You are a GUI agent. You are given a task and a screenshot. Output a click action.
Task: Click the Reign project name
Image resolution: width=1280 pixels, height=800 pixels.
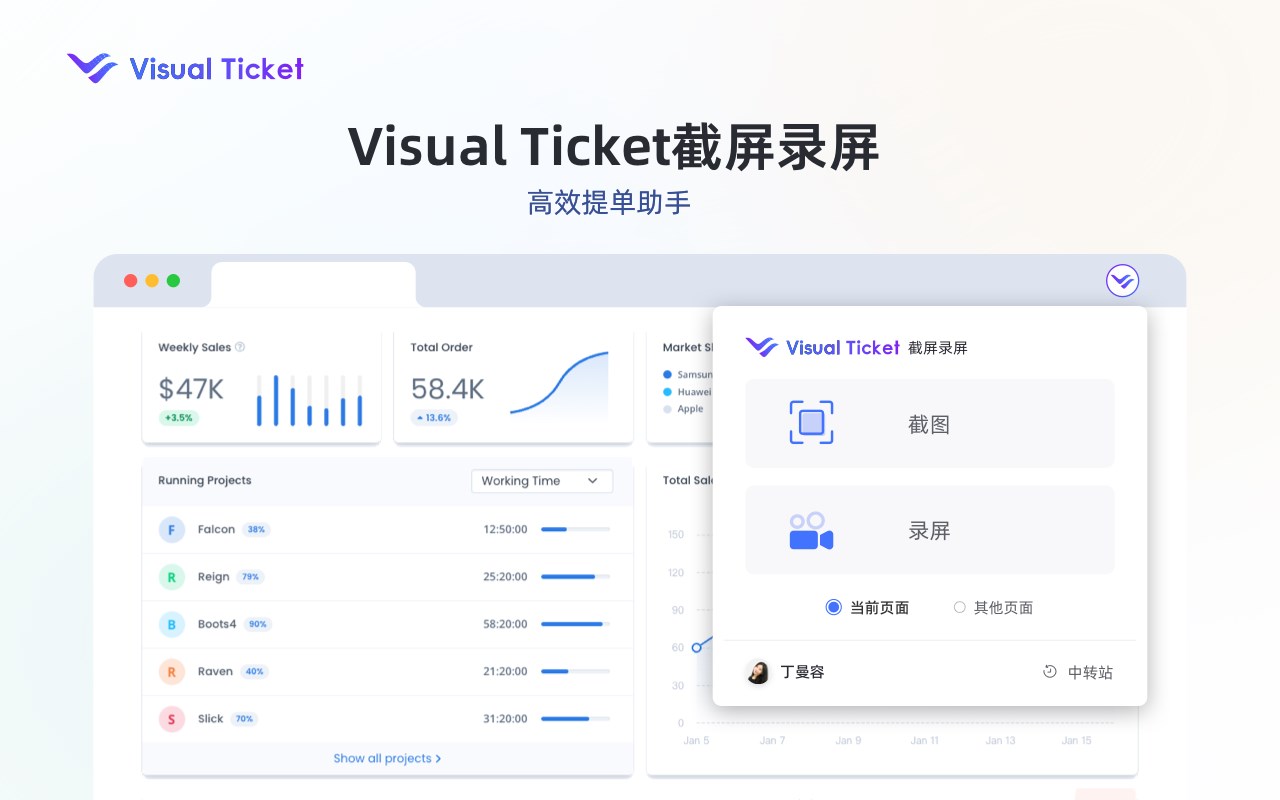[213, 577]
